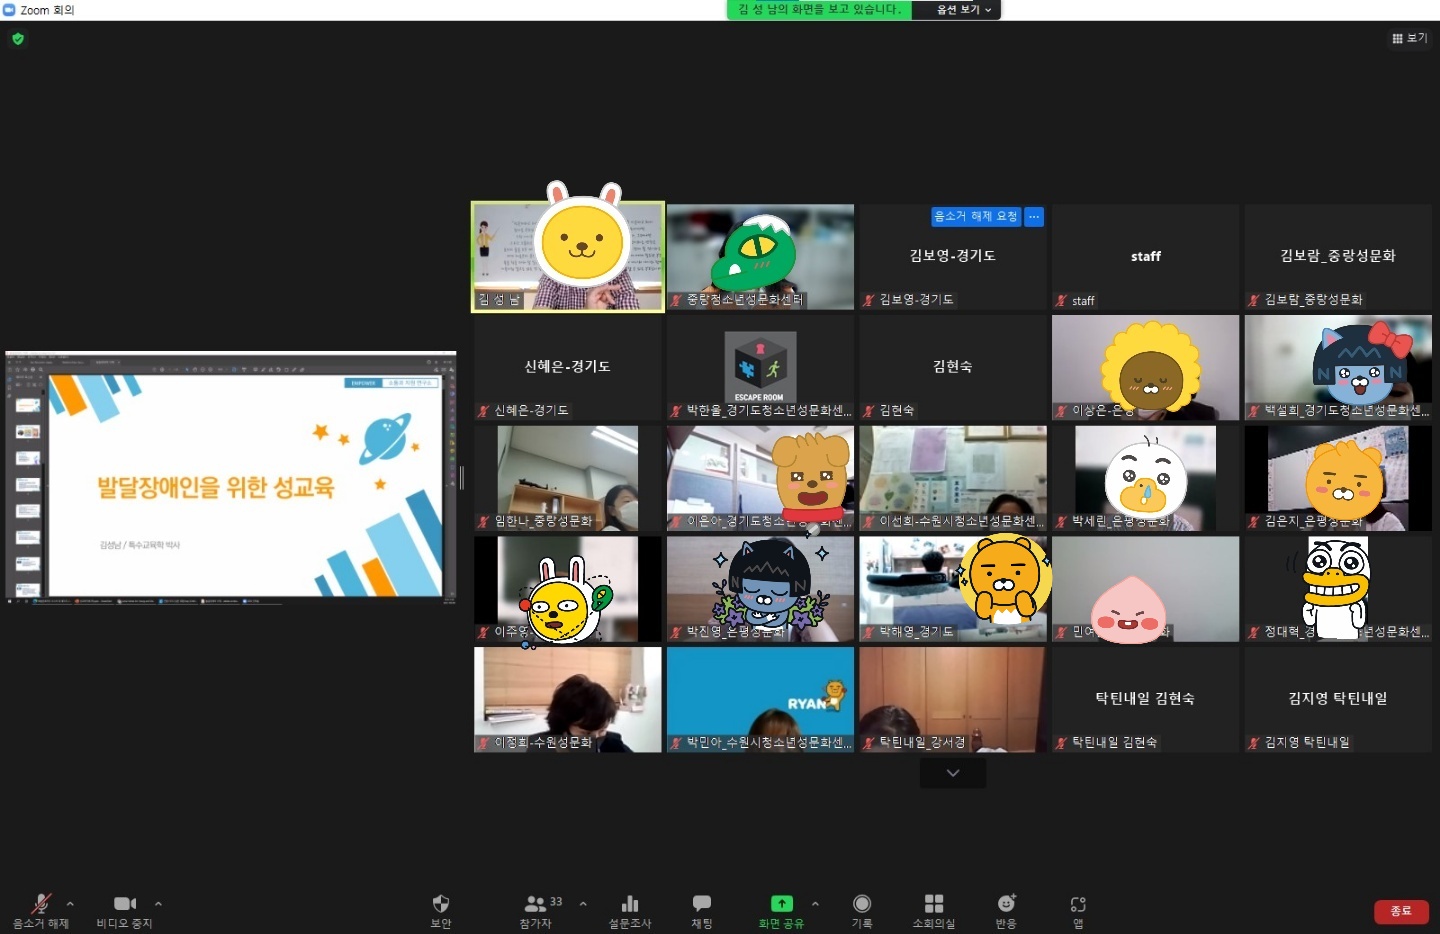
Task: Expand share screen options arrow
Action: 815,904
